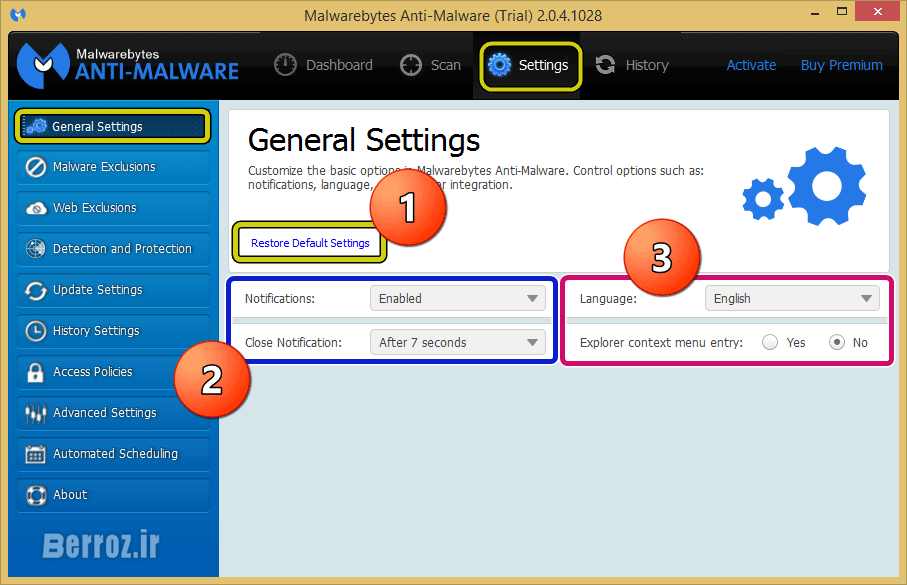Switch to the Dashboard tab
Viewport: 907px width, 585px height.
(323, 65)
